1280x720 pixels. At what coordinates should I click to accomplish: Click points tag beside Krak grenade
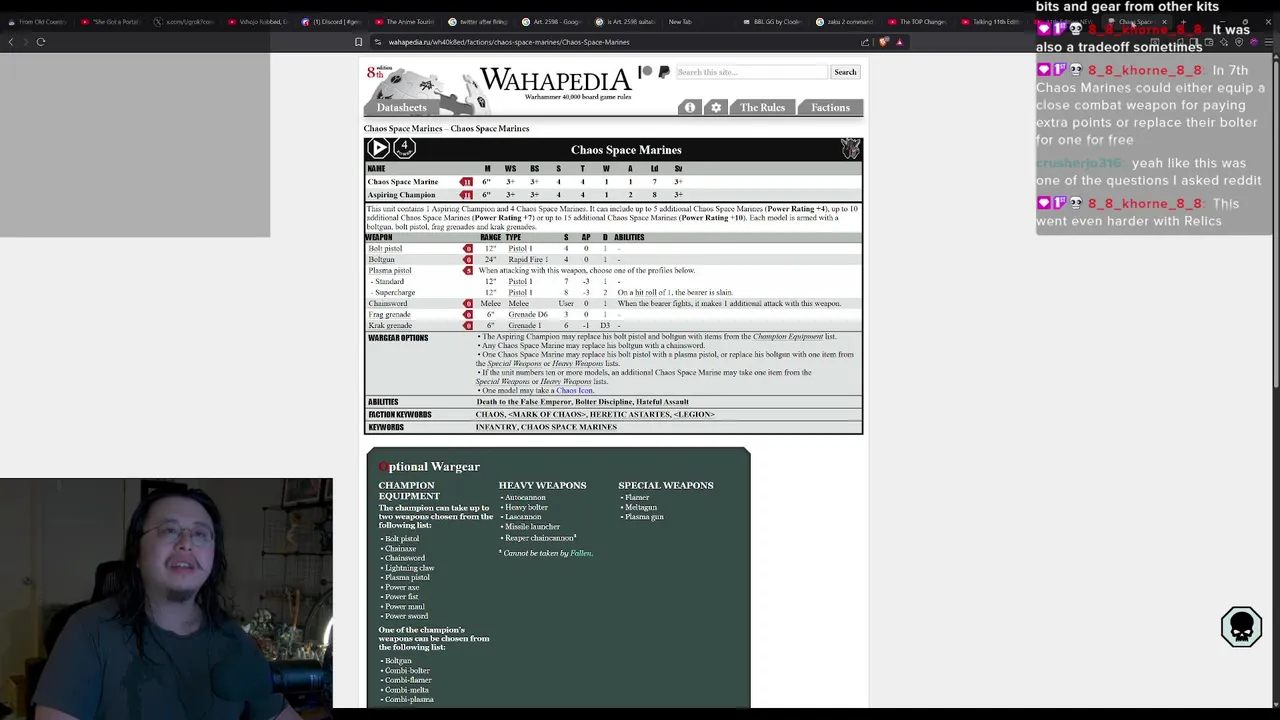coord(467,325)
